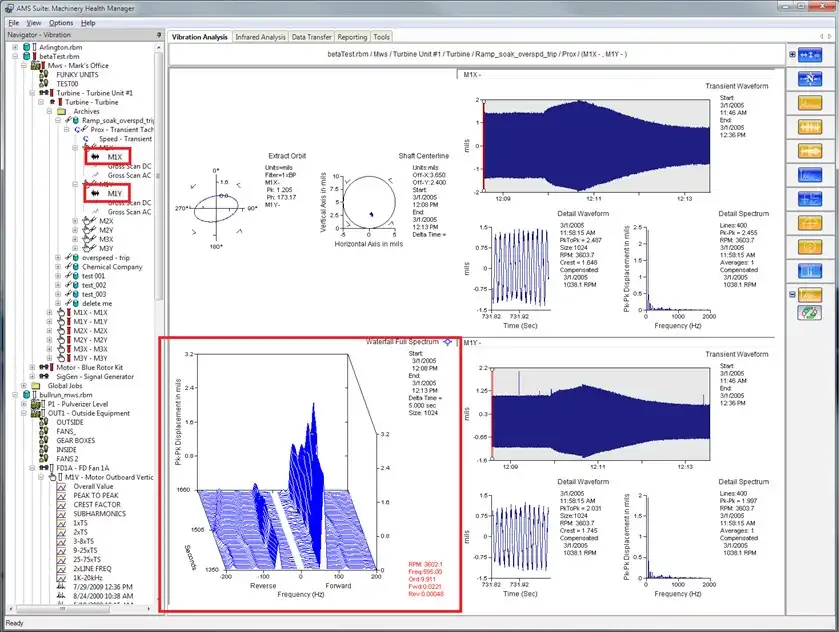The image size is (839, 632).
Task: Click the Waterfall Full Spectrum cursor icon
Action: click(x=447, y=341)
